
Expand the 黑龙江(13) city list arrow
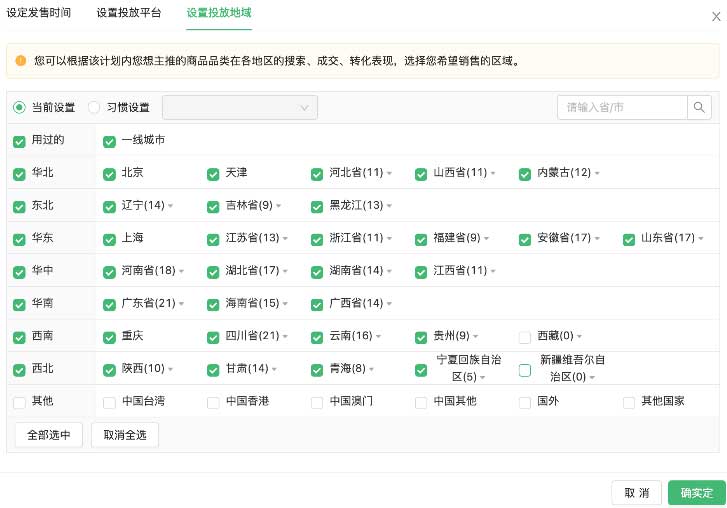coord(389,206)
